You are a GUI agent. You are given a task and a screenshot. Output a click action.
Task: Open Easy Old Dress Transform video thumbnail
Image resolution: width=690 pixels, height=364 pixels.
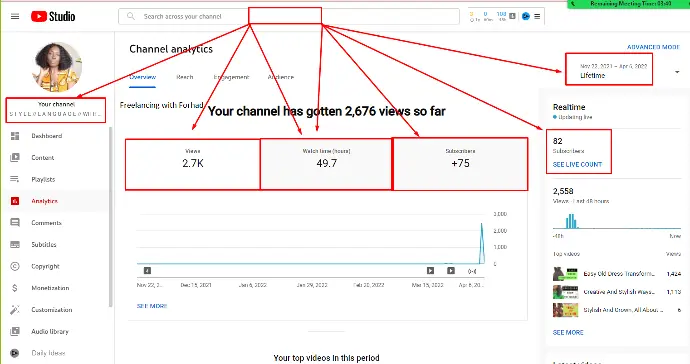click(x=565, y=274)
